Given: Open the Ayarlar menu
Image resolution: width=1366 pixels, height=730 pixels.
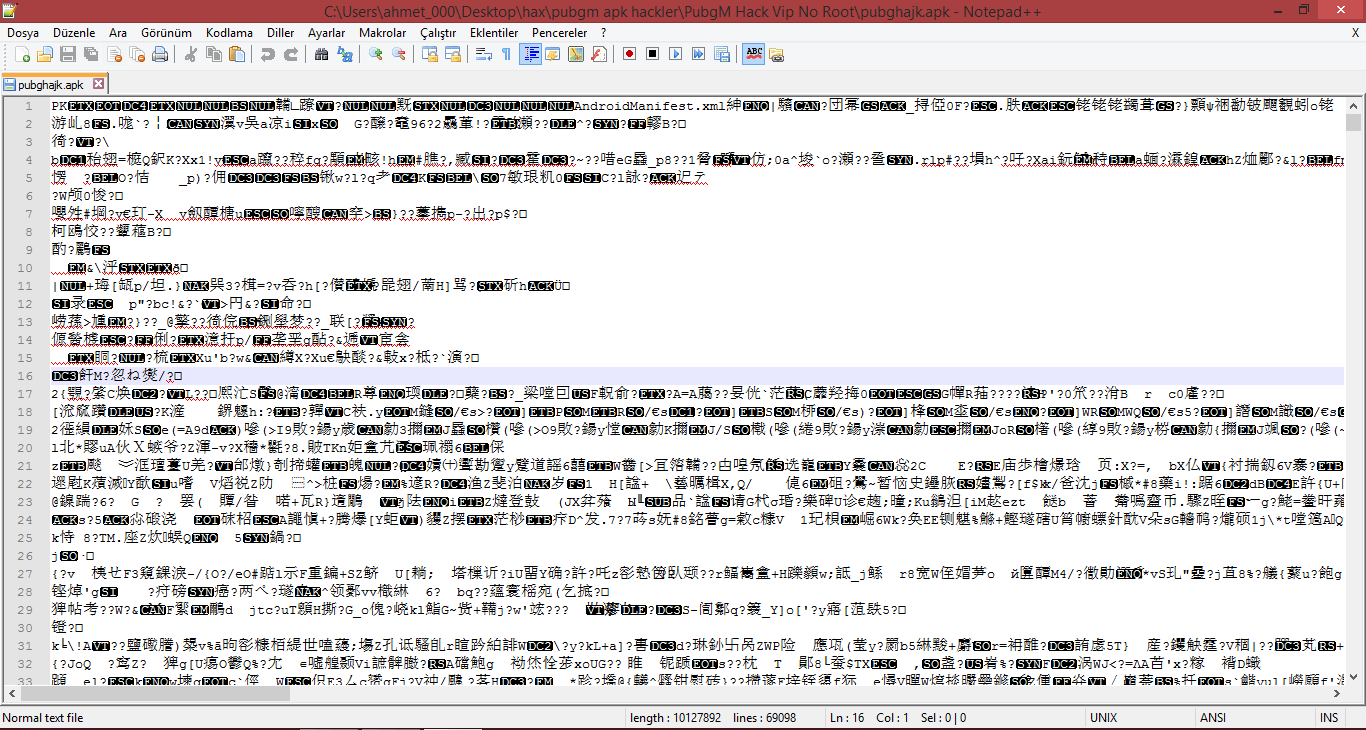Looking at the screenshot, I should (326, 33).
